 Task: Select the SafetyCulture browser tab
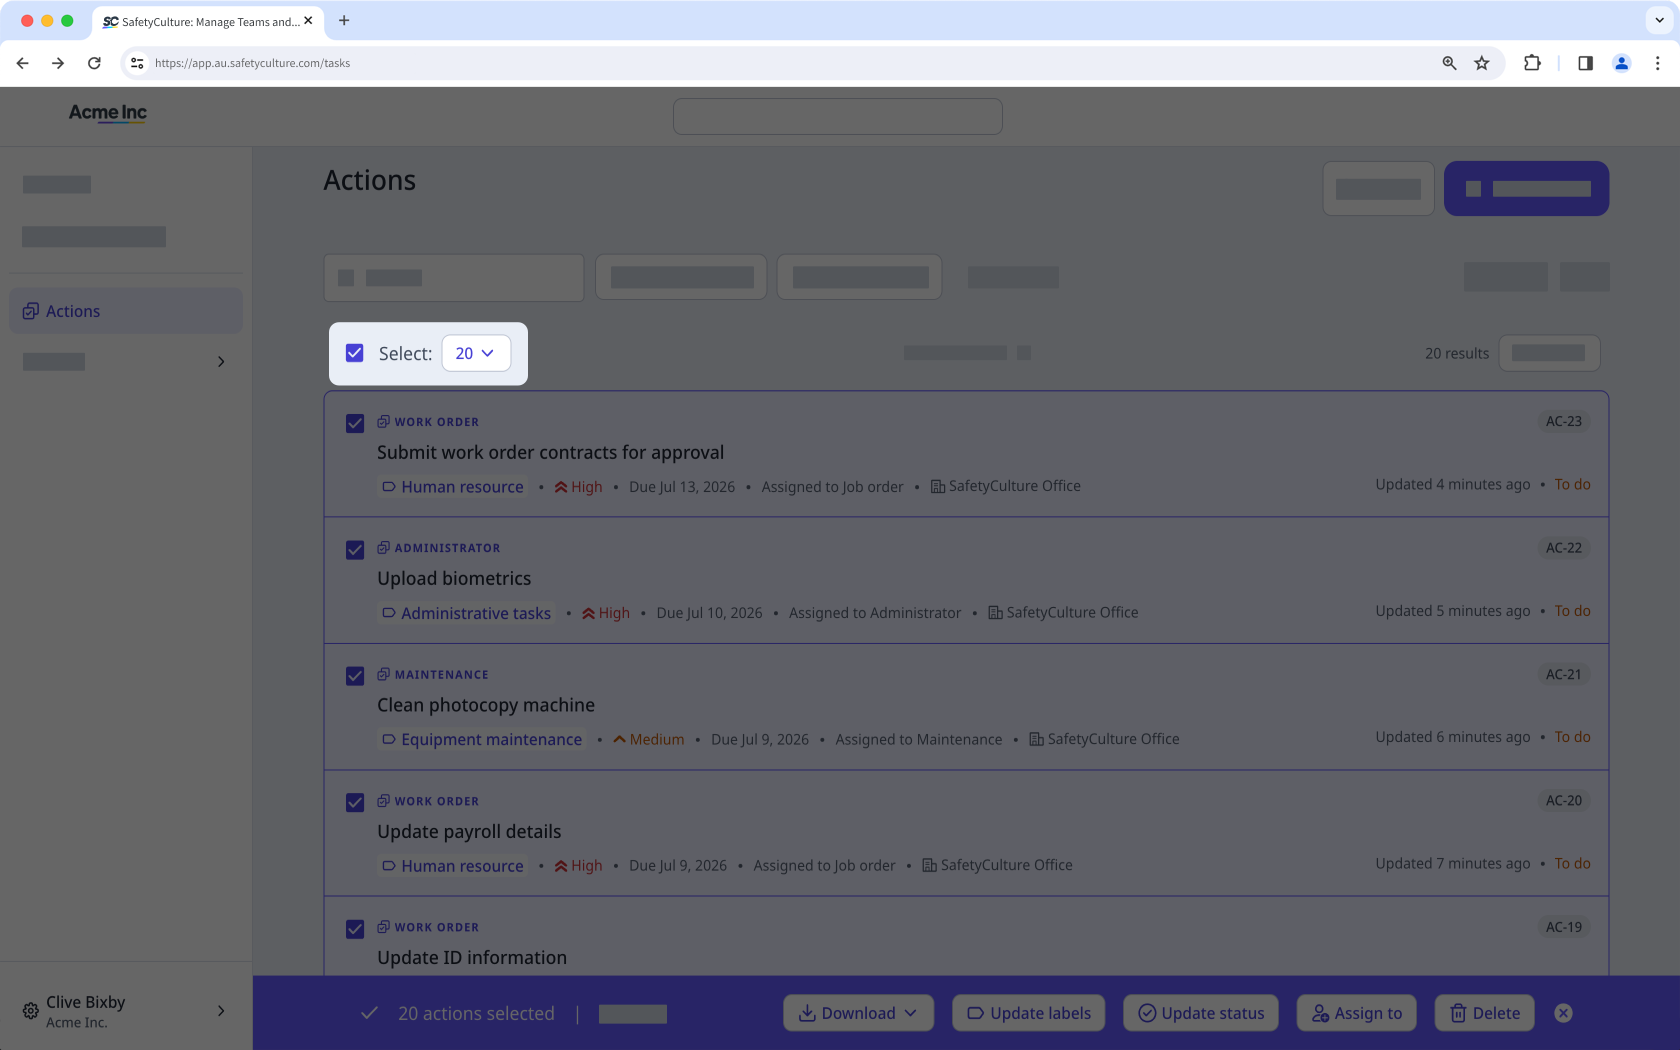pos(207,21)
